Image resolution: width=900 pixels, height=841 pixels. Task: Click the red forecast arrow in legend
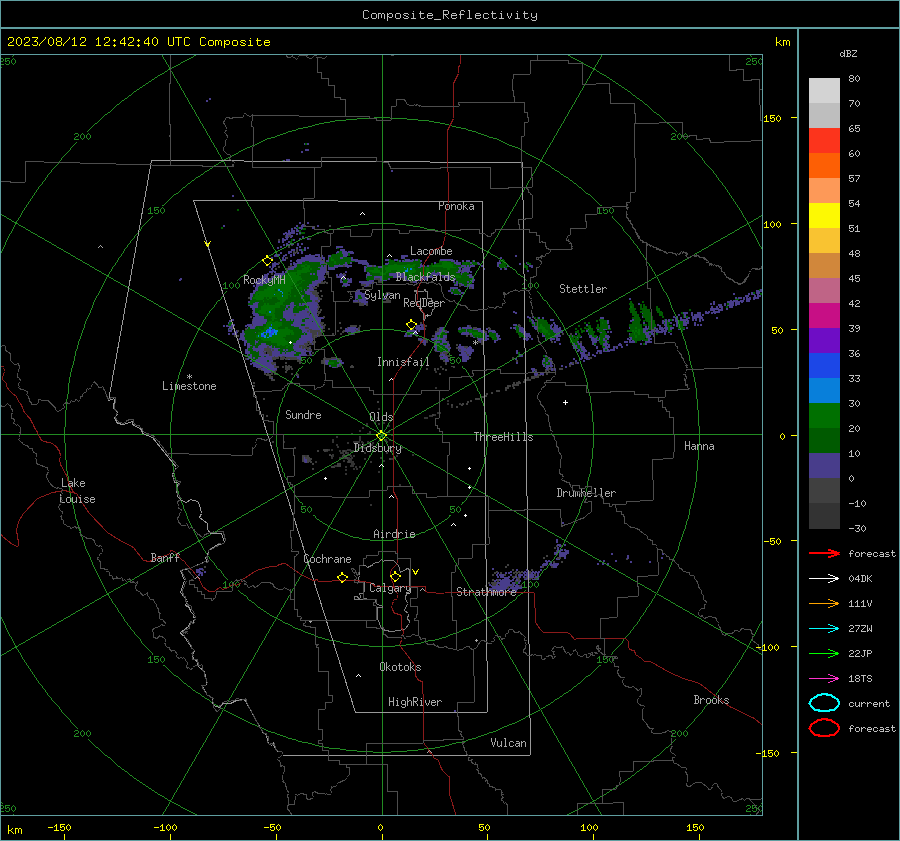tap(824, 553)
